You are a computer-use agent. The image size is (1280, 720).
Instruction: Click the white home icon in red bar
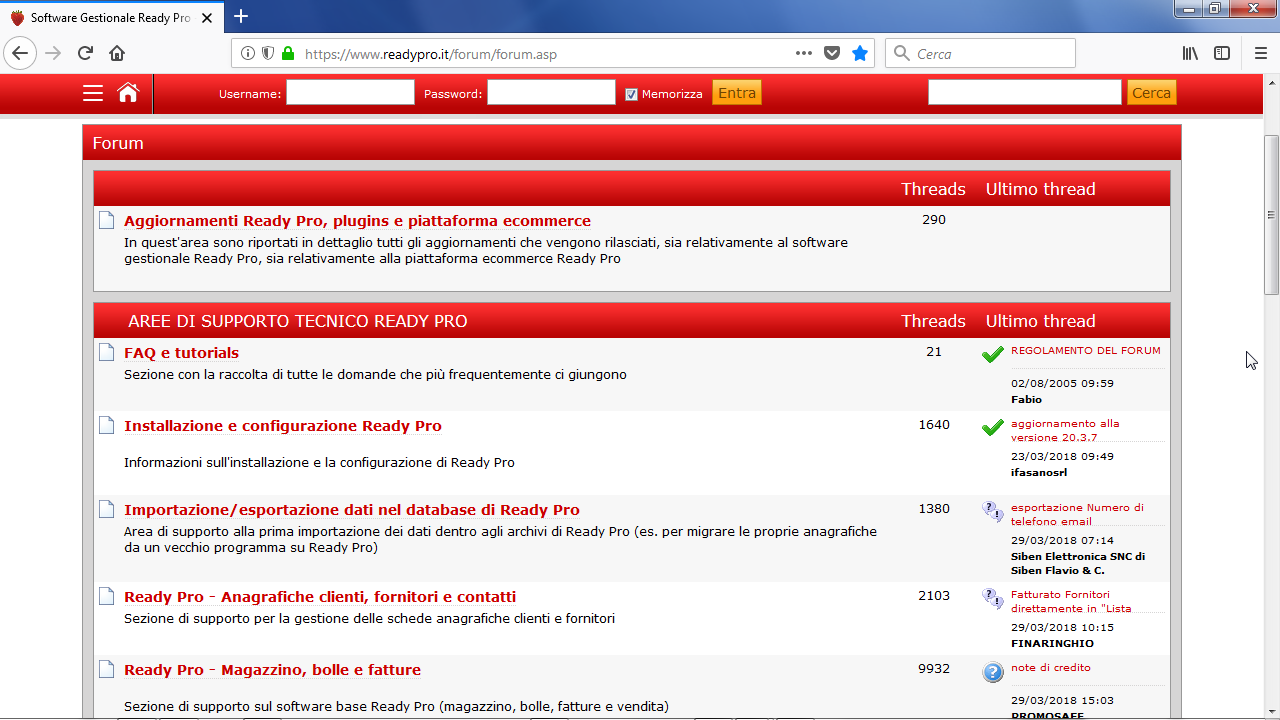pyautogui.click(x=128, y=92)
